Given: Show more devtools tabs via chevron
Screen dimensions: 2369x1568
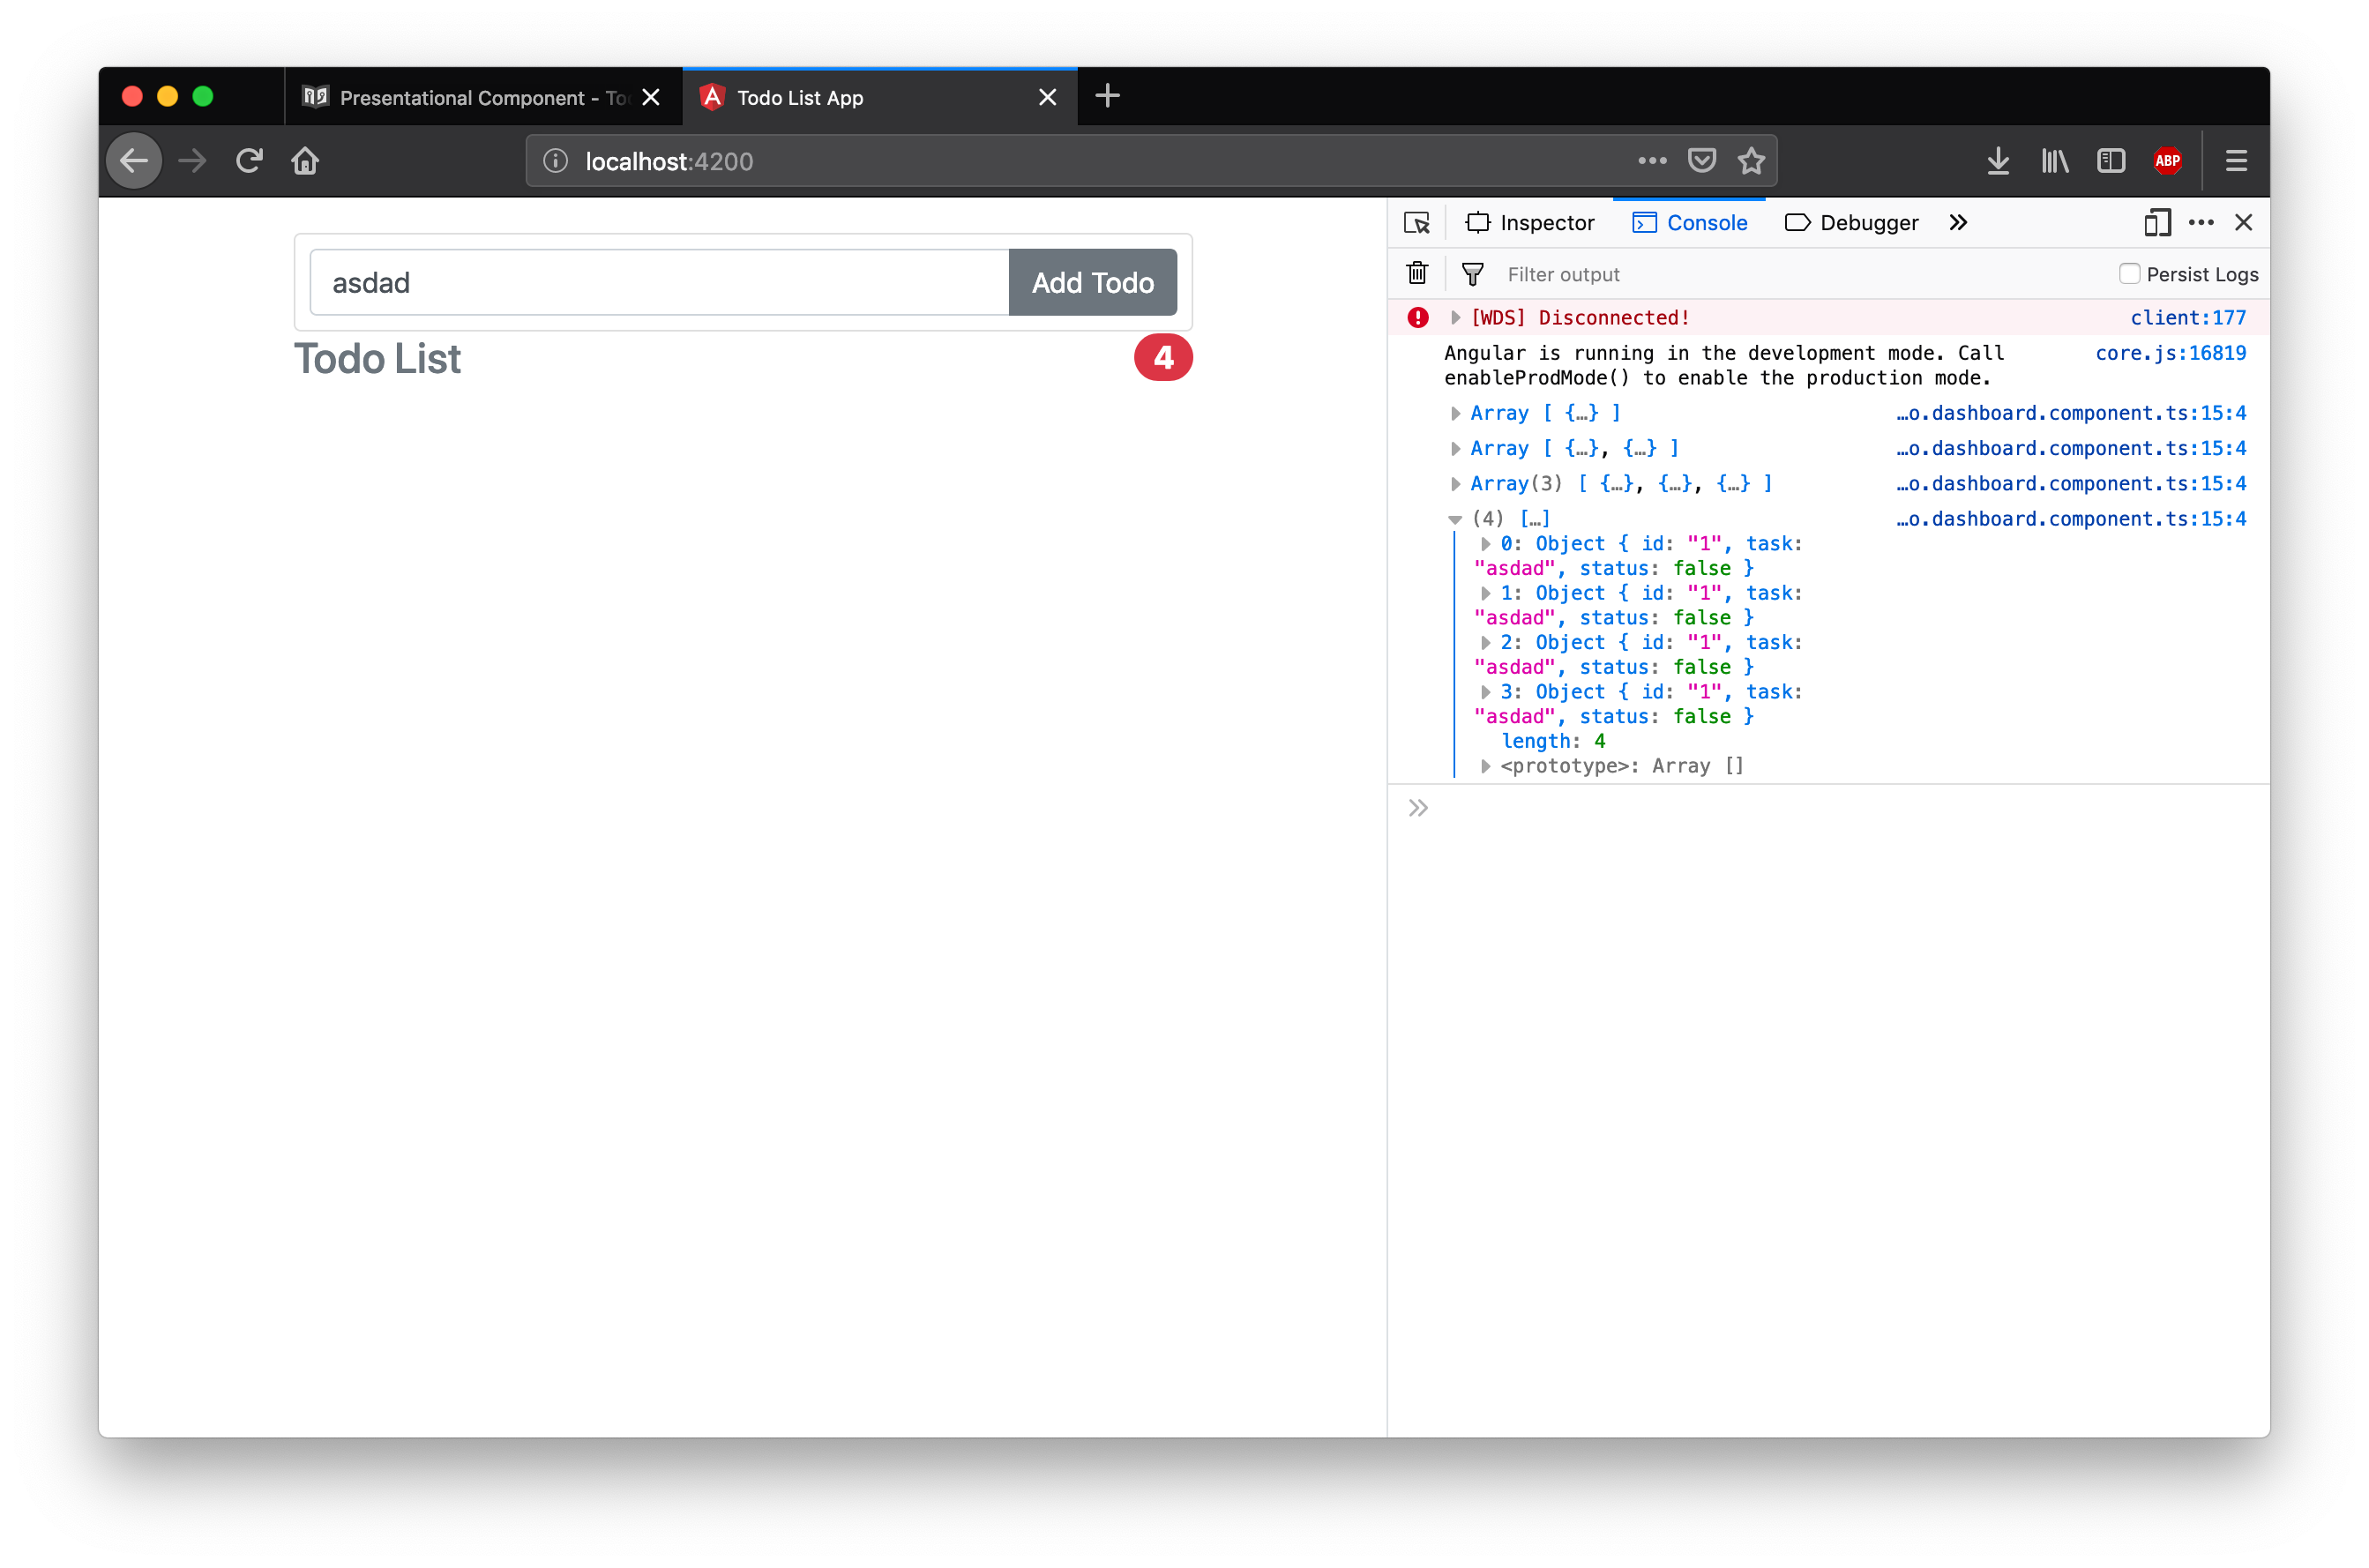Looking at the screenshot, I should pyautogui.click(x=1957, y=223).
